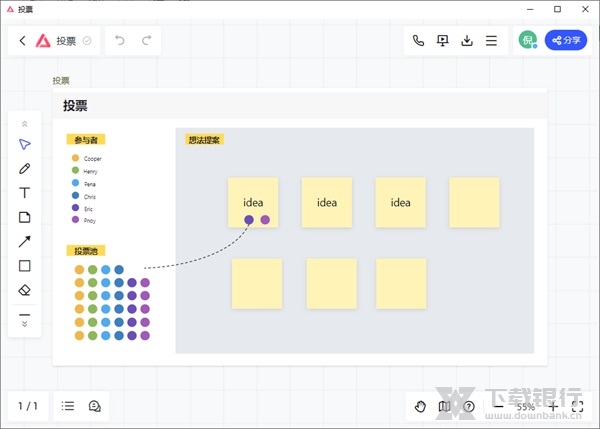
Task: Collapse toolbar with the up chevrons
Action: tap(25, 123)
